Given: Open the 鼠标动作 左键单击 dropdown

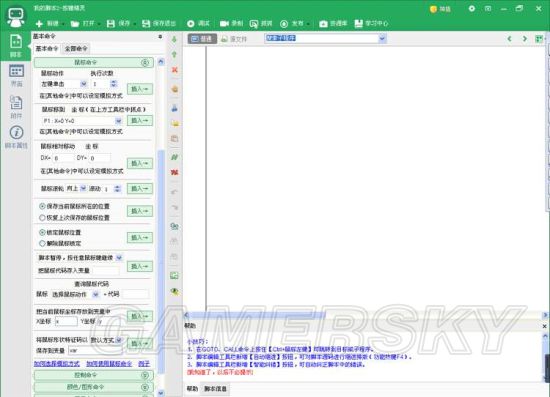Looking at the screenshot, I should tap(83, 84).
